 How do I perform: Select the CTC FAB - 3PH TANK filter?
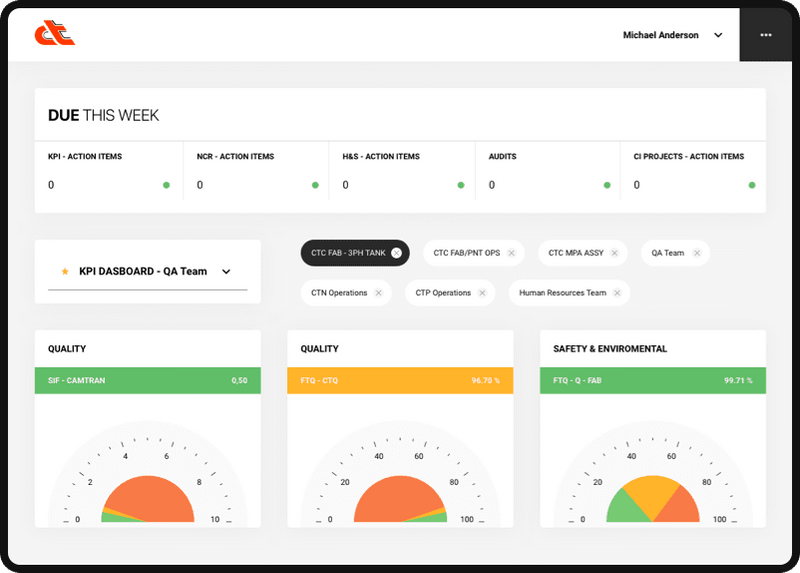tap(348, 253)
